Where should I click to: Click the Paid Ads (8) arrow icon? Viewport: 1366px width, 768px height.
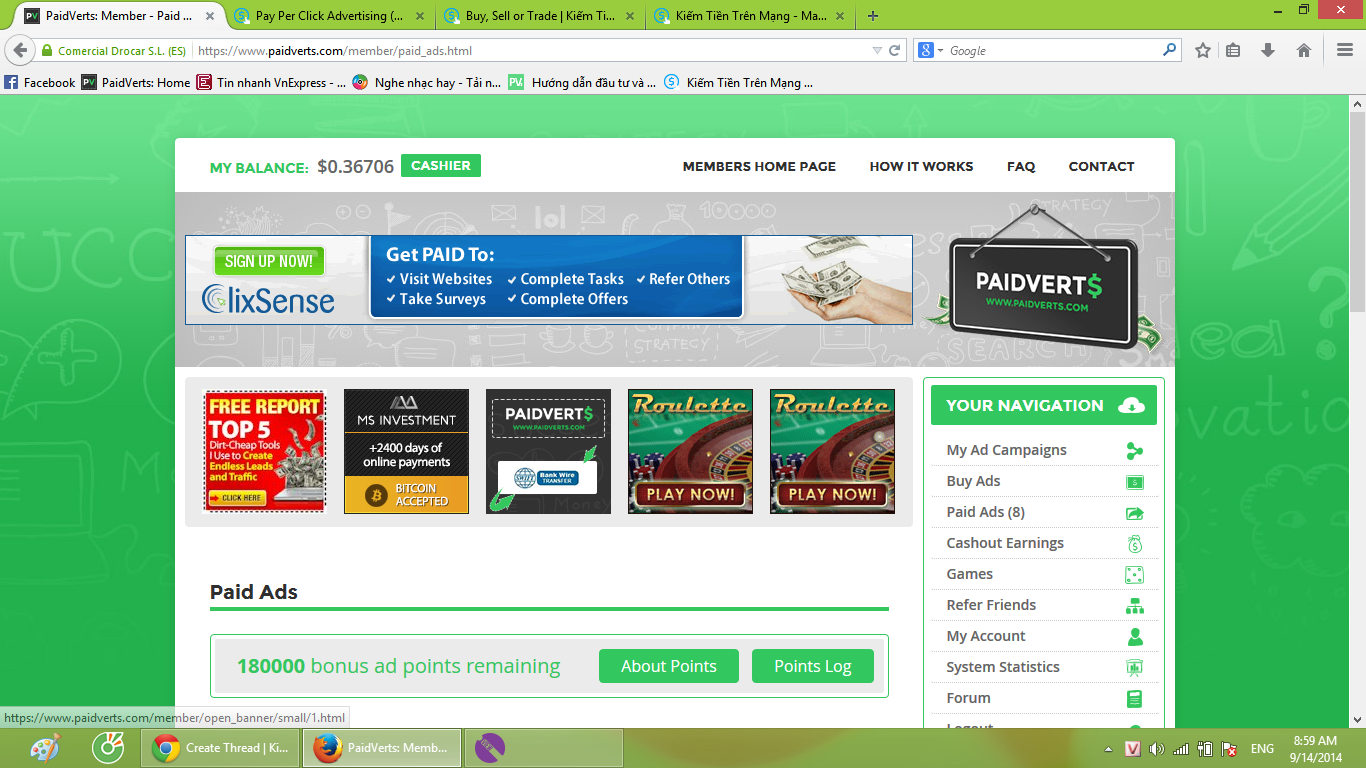[1134, 513]
